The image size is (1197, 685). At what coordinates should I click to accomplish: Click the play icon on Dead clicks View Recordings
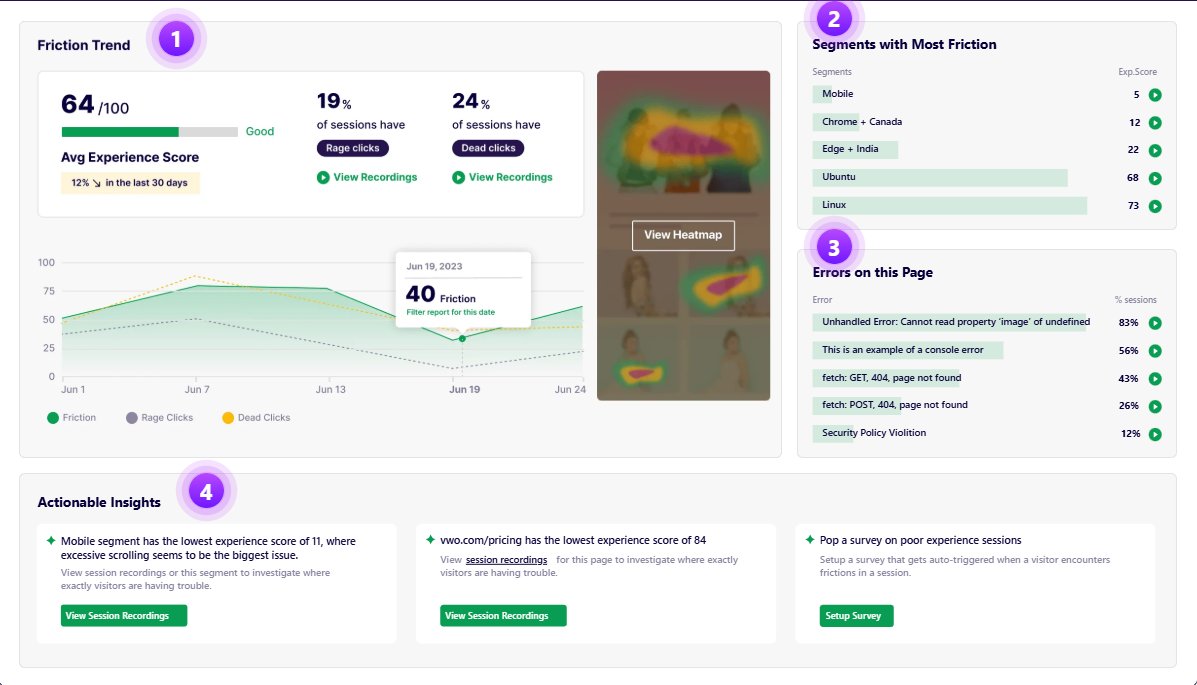tap(460, 177)
